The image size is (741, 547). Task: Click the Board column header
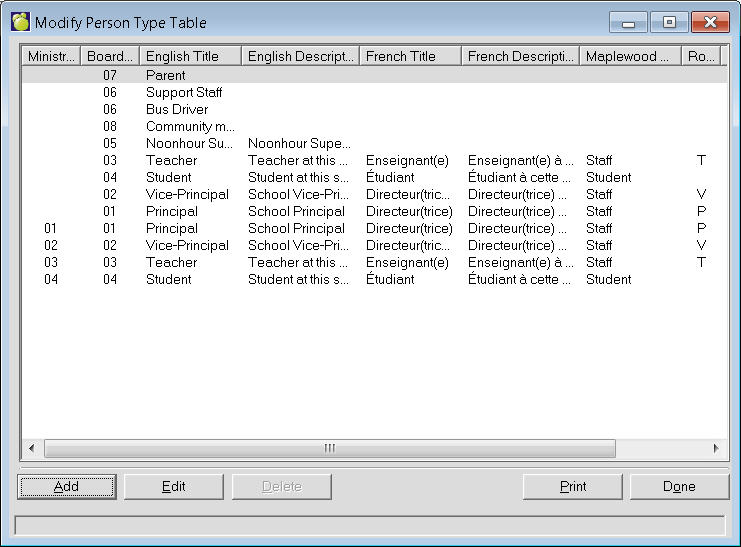pos(109,56)
